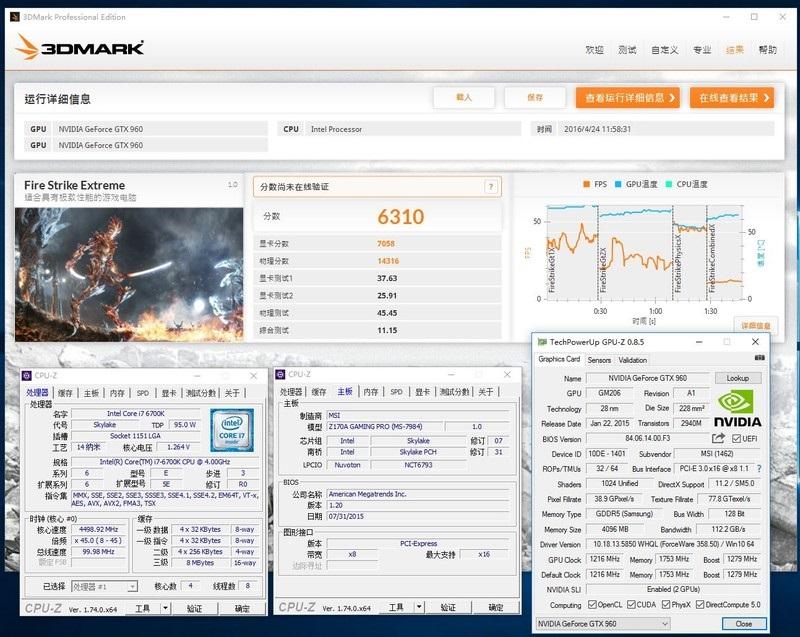800x637 pixels.
Task: Click the 3DMark title bar app icon
Action: [15, 17]
